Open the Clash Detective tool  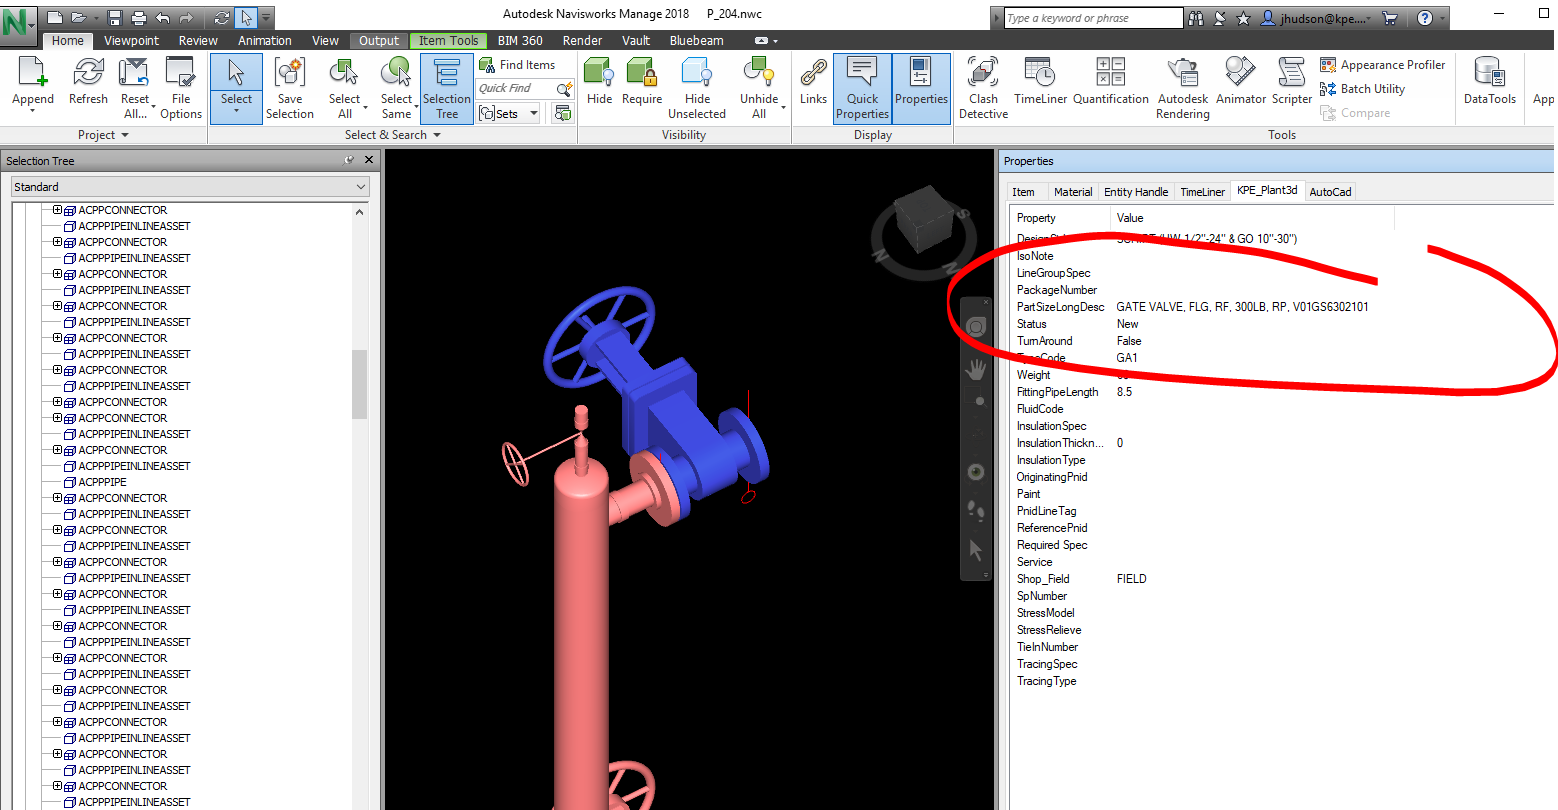[x=982, y=88]
